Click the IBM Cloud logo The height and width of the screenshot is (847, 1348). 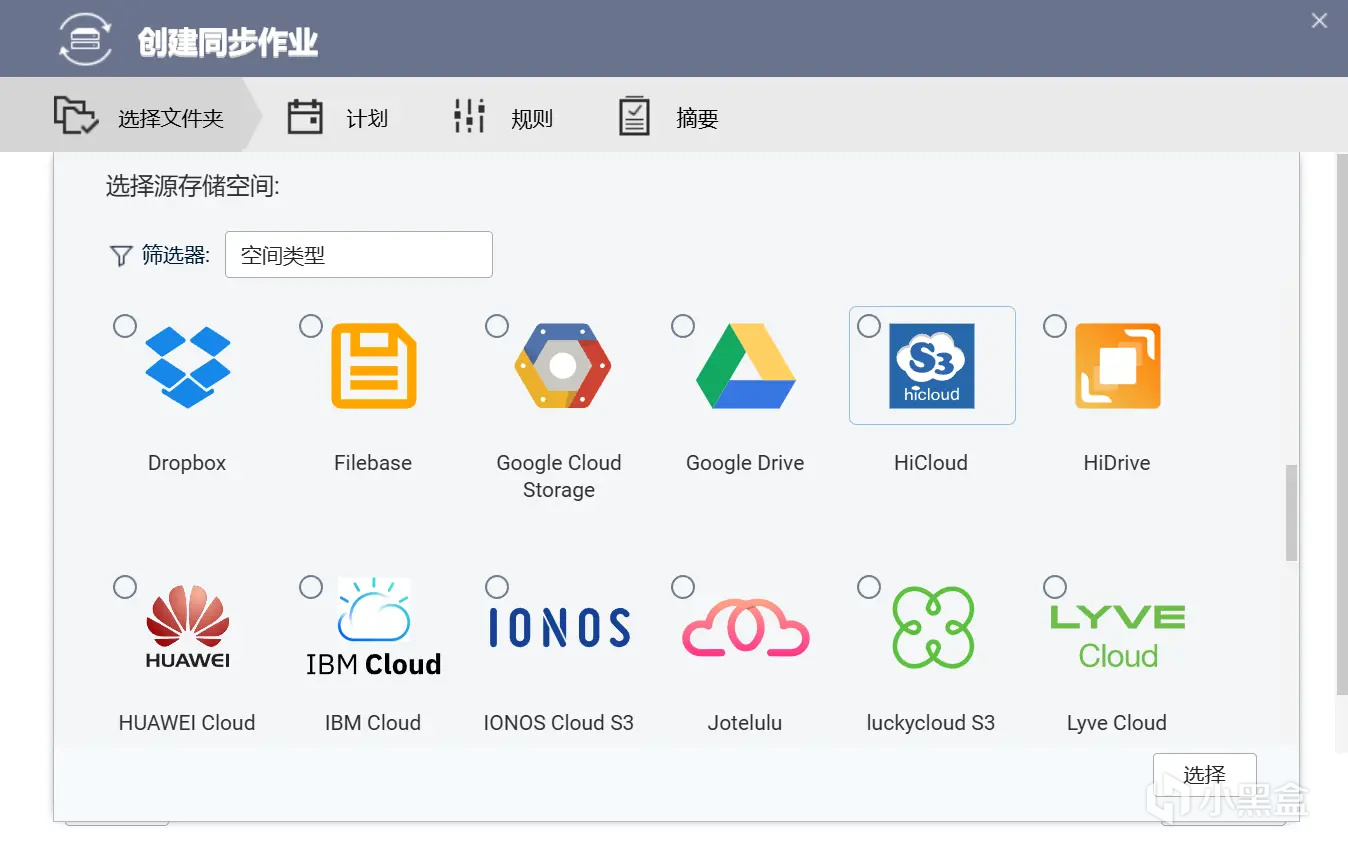tap(373, 627)
